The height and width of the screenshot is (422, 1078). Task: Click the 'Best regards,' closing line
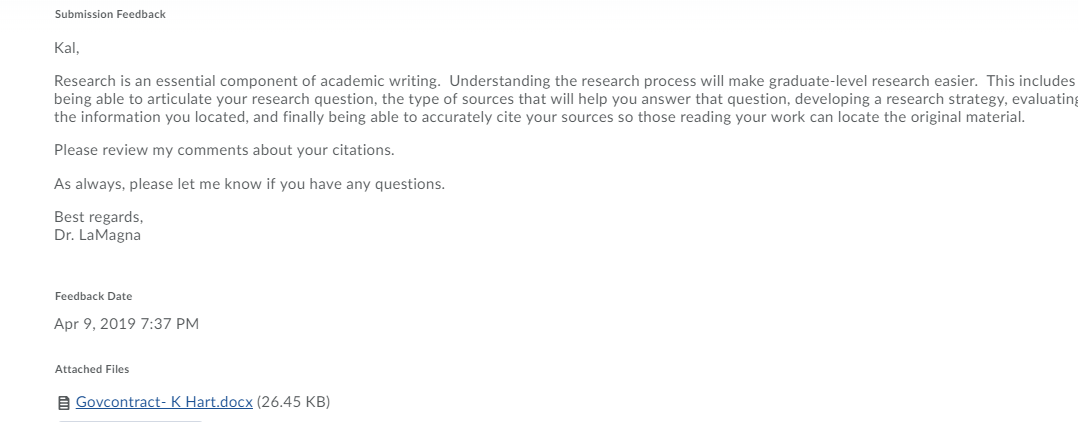tap(99, 217)
